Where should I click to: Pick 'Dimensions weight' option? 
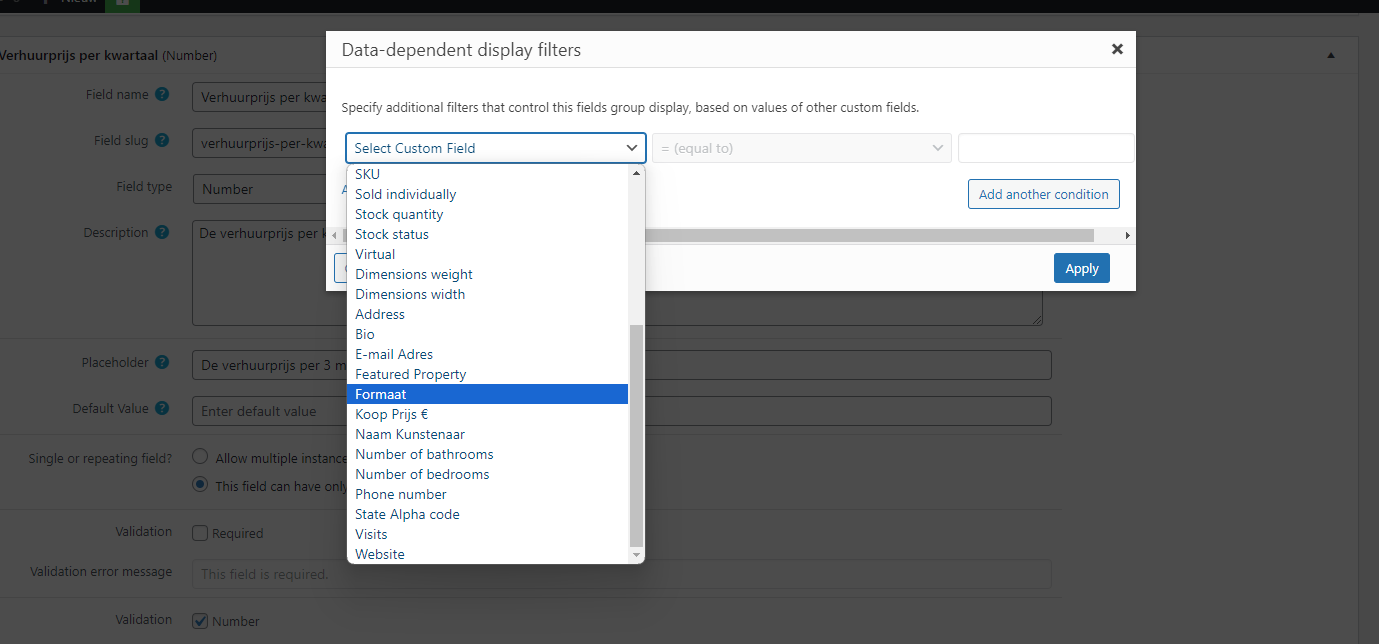pos(487,274)
